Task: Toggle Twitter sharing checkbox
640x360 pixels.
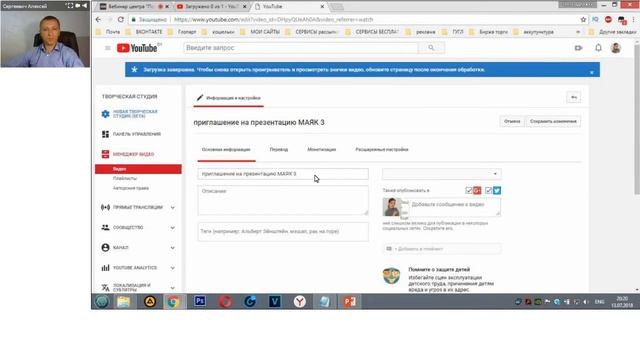Action: (488, 190)
